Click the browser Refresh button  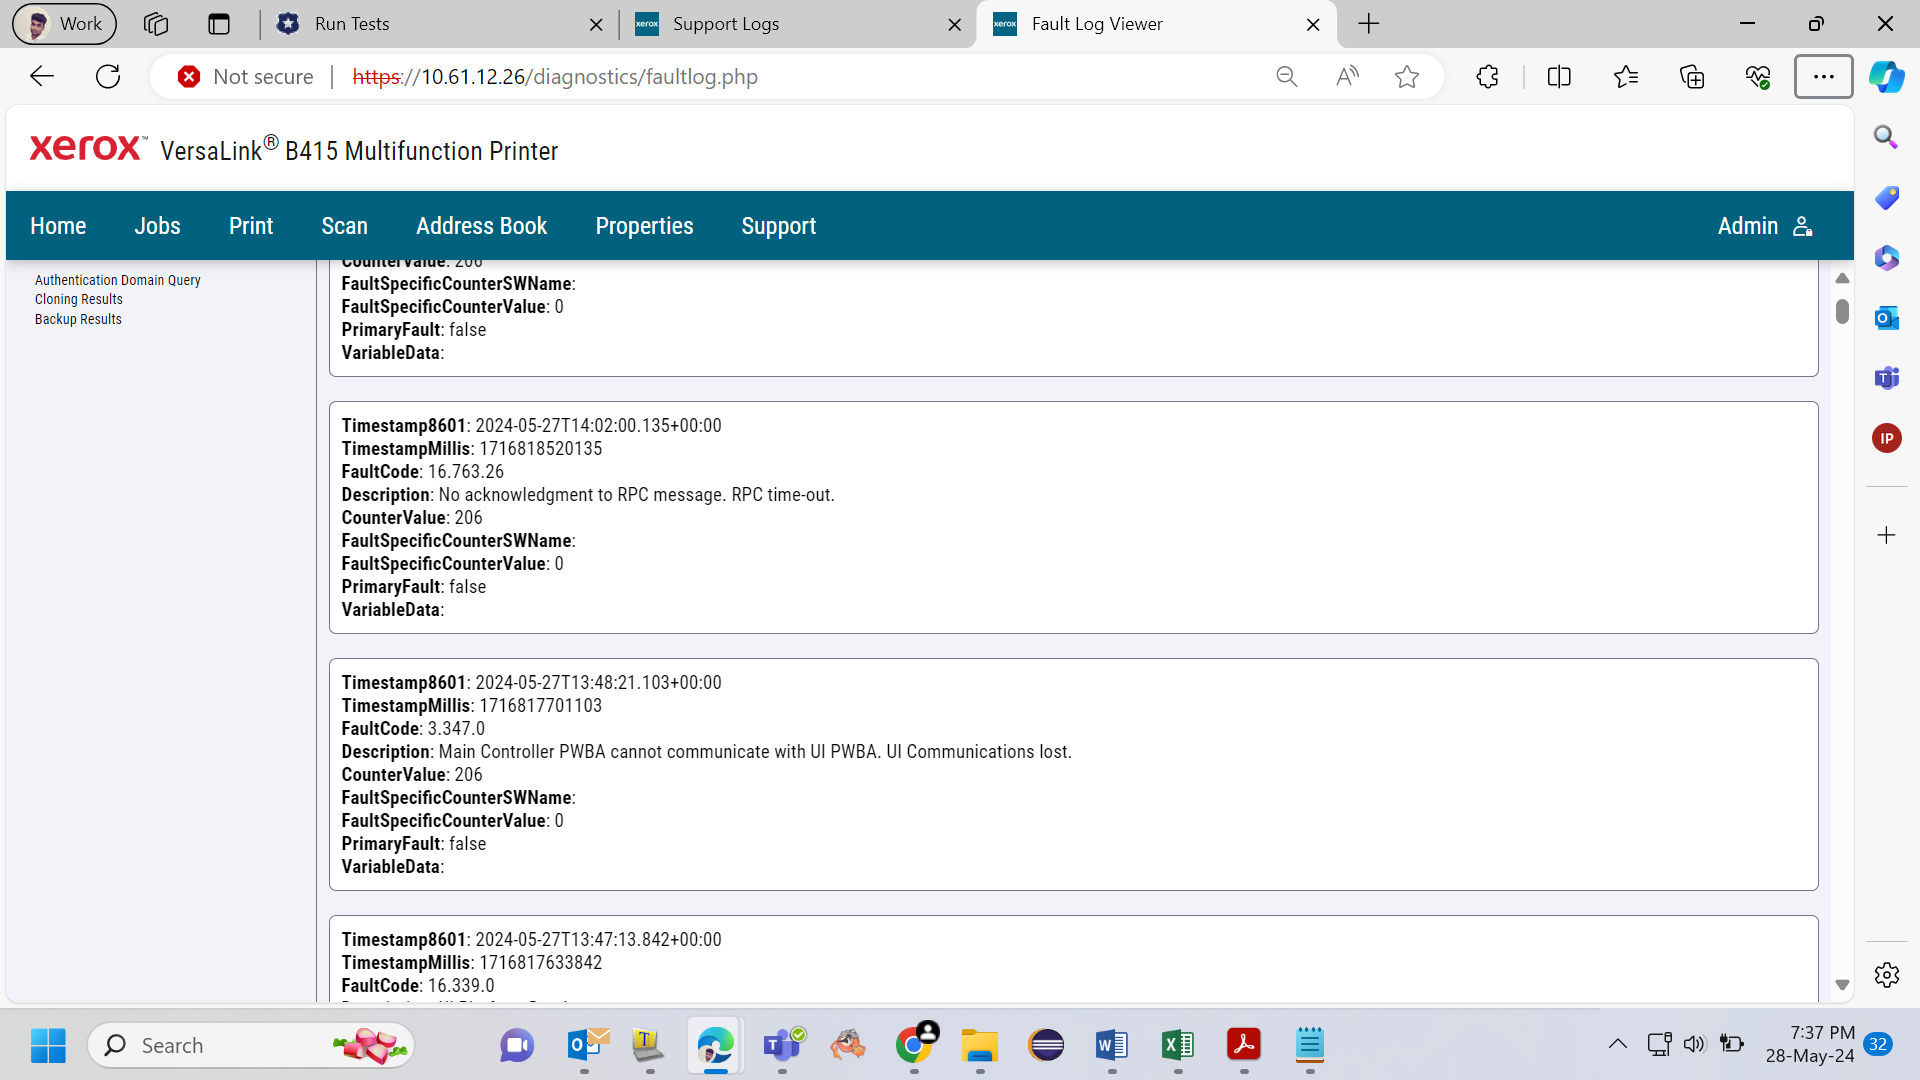click(x=108, y=77)
